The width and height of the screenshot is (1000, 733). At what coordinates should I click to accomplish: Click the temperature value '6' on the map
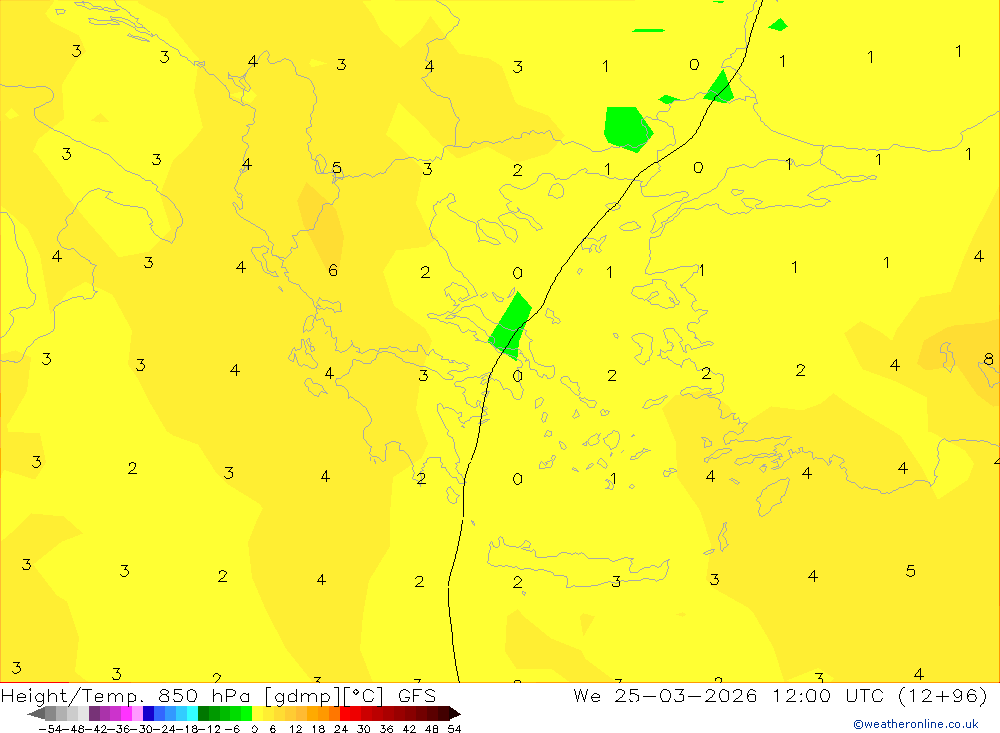333,270
